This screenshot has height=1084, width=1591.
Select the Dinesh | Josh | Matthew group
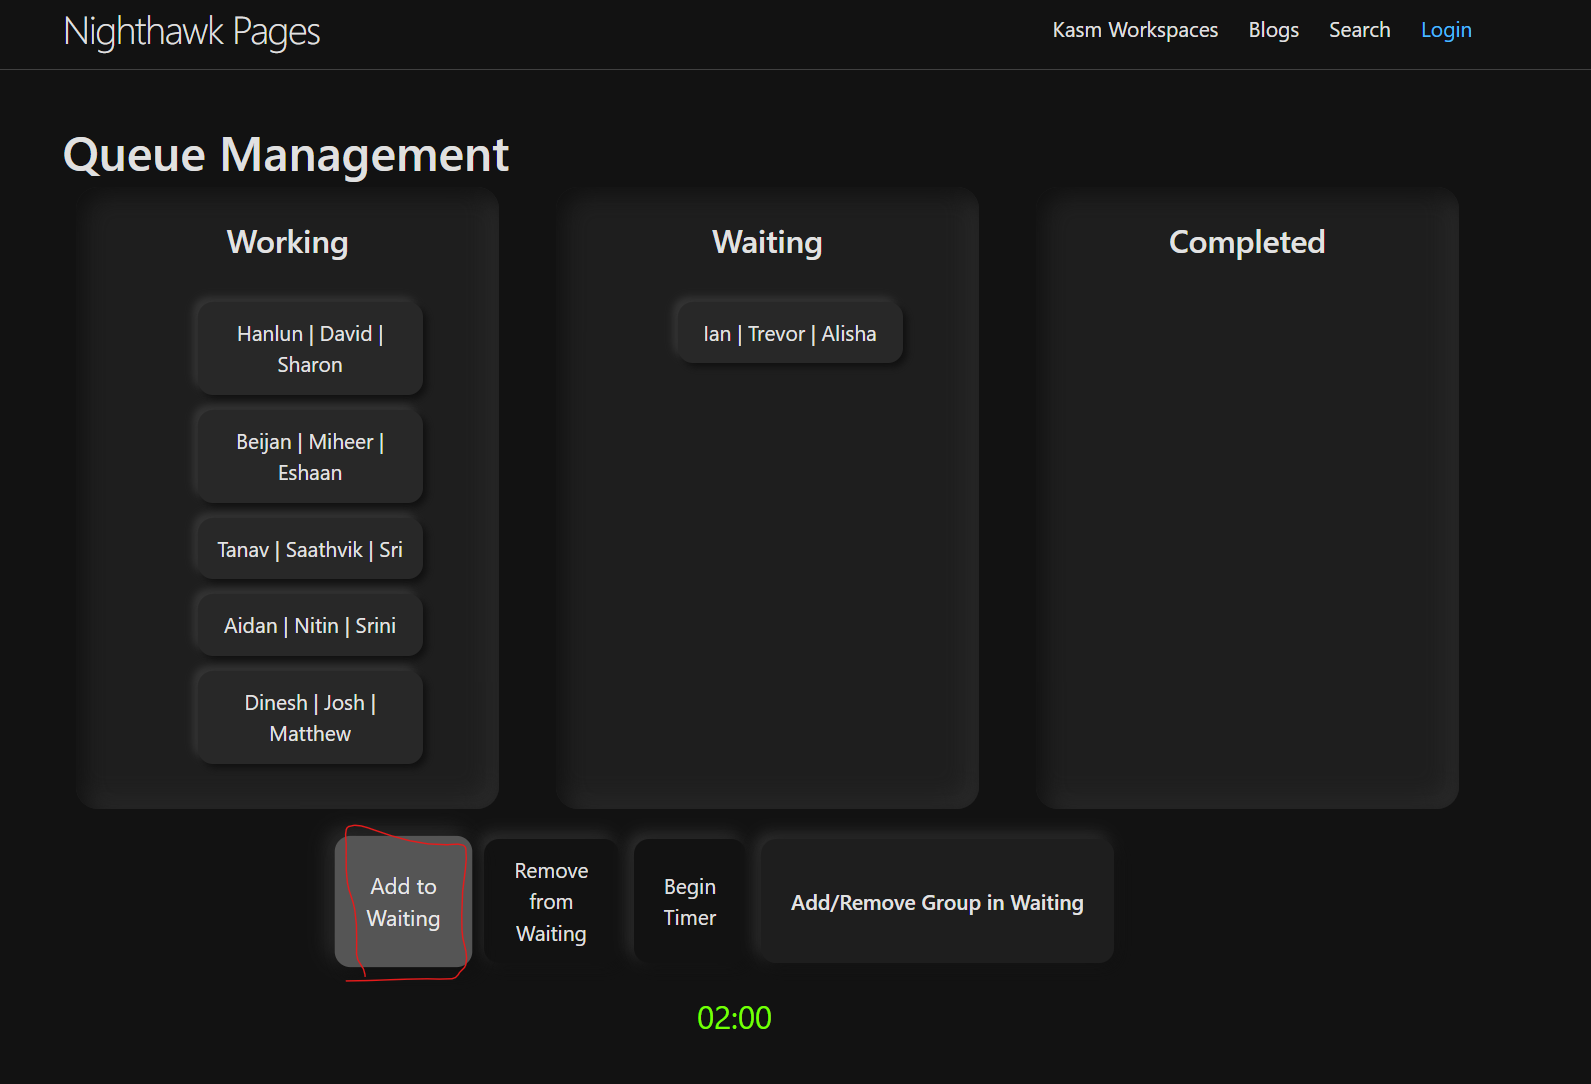[x=310, y=718]
